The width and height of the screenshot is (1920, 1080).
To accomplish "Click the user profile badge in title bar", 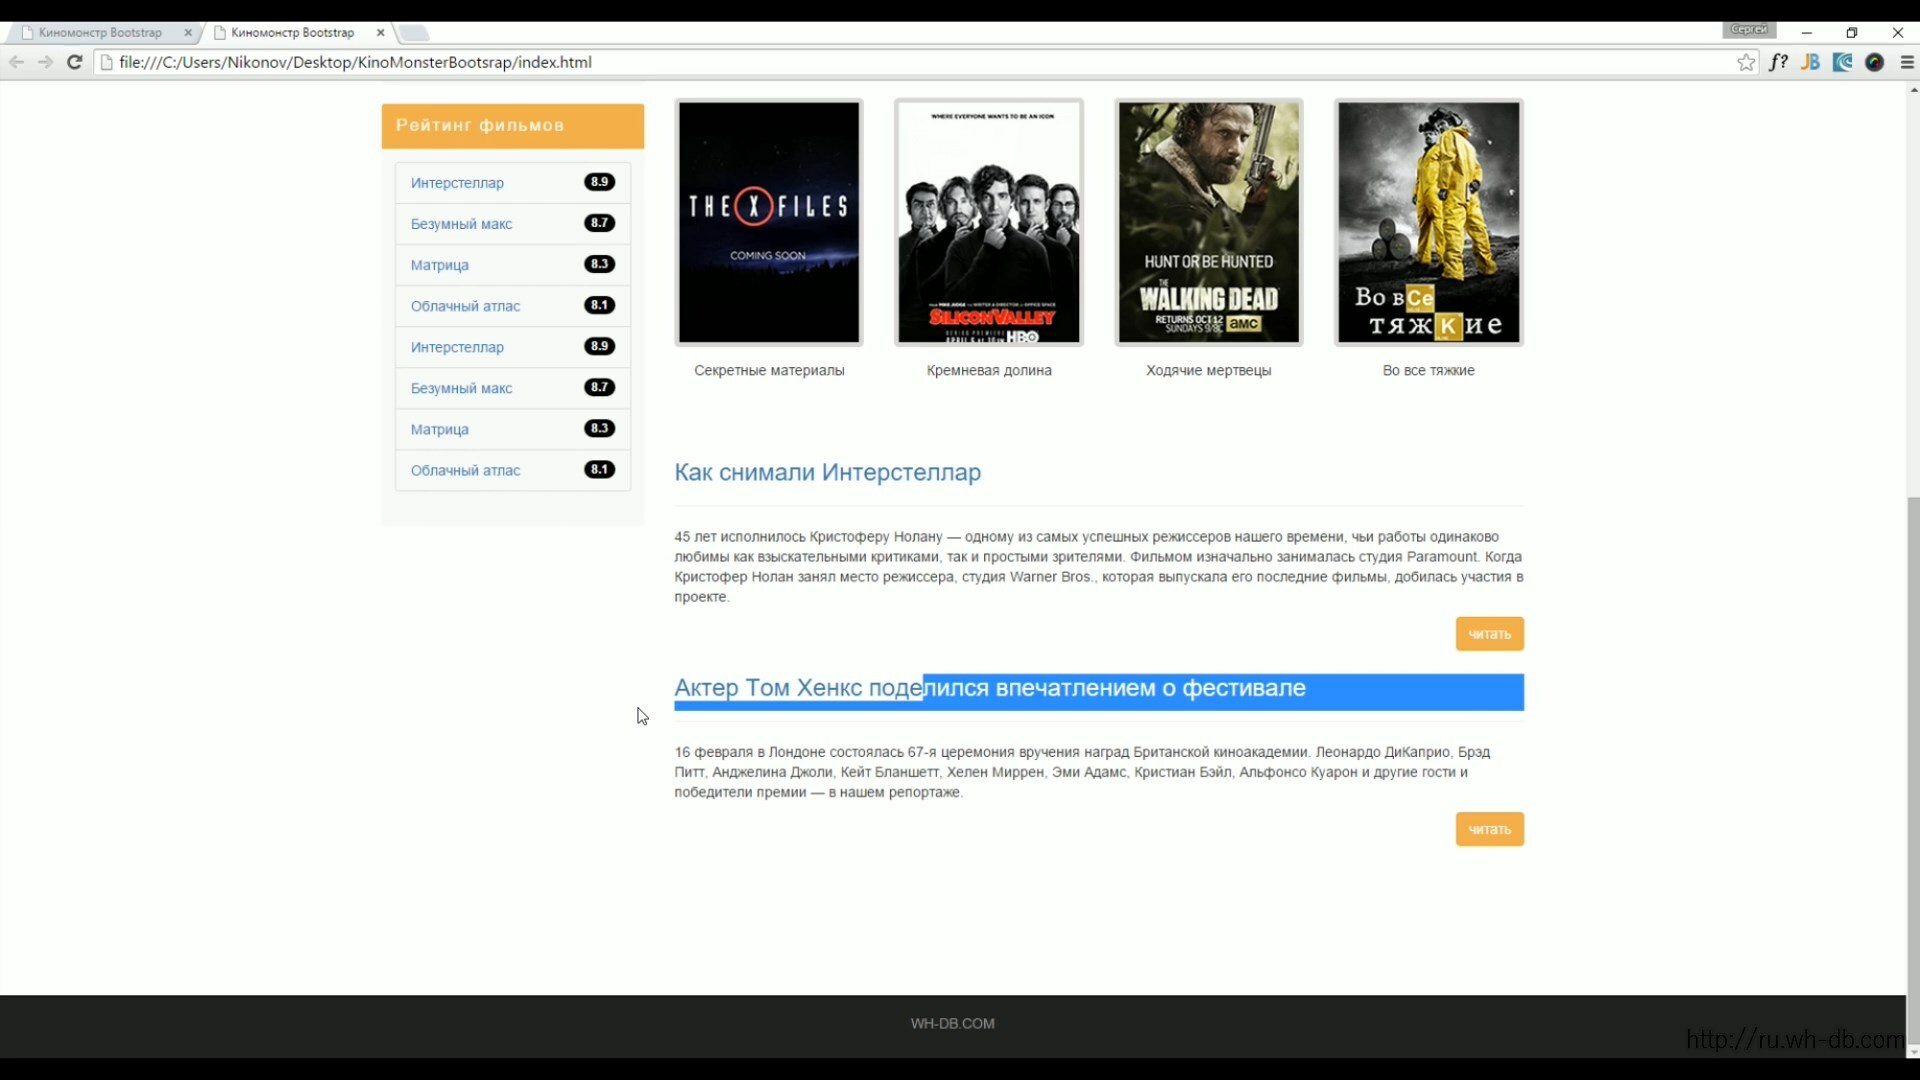I will point(1749,30).
